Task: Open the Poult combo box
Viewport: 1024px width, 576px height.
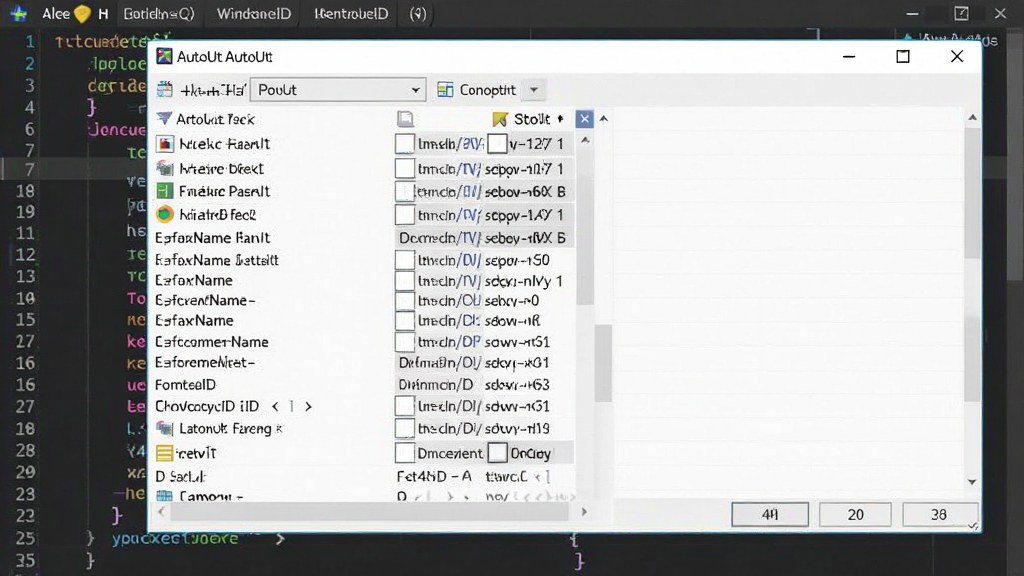Action: point(338,90)
